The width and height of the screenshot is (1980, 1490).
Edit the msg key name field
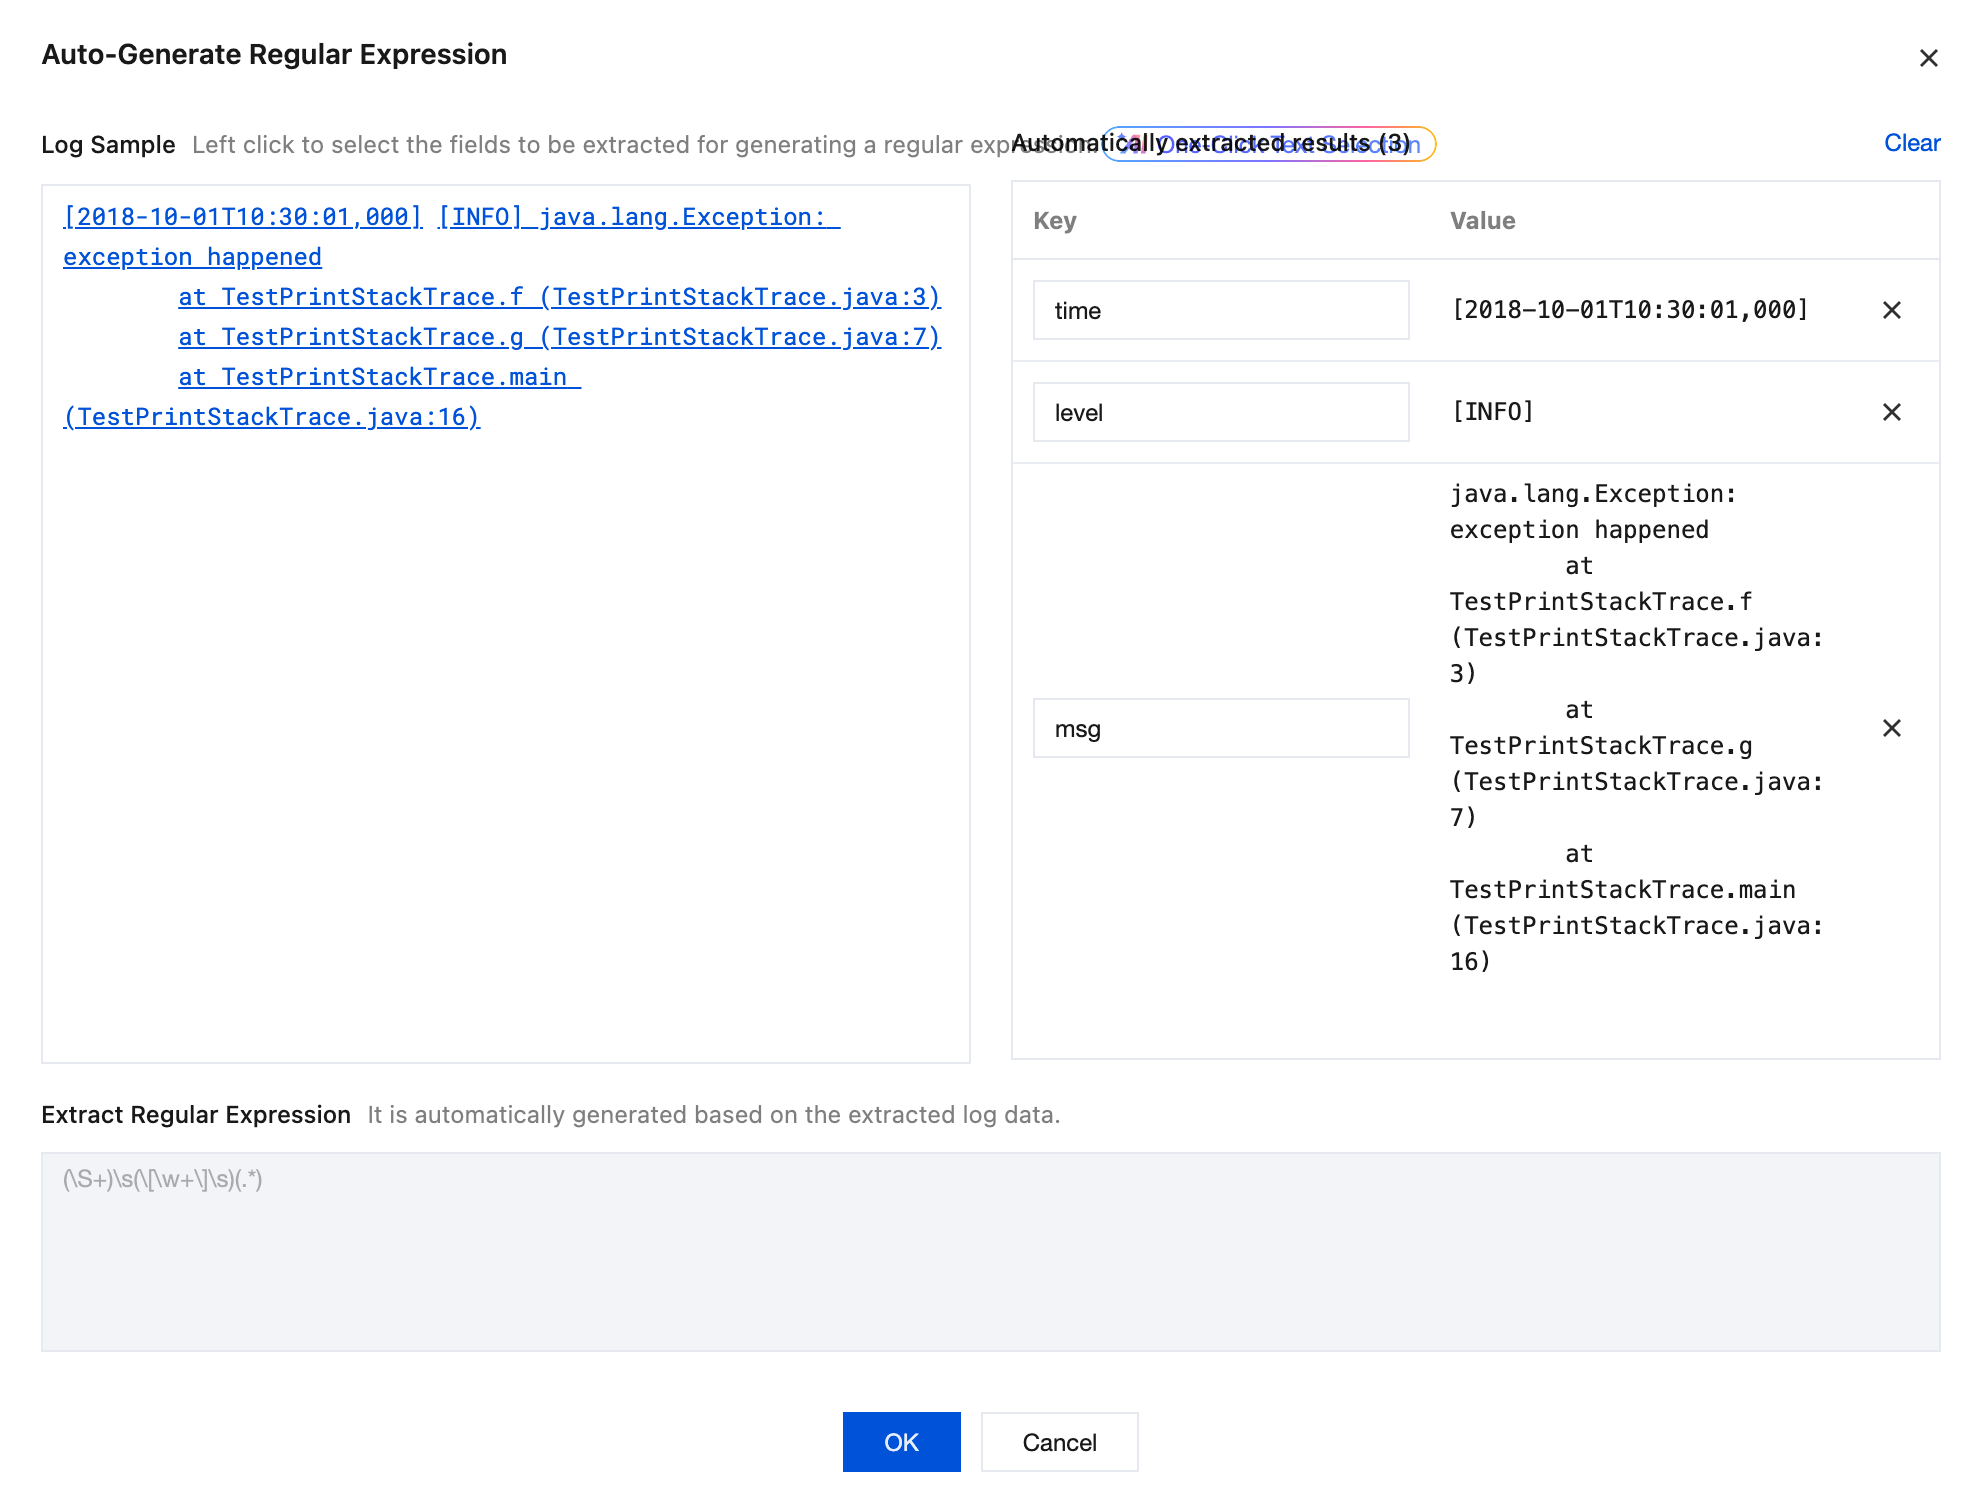point(1220,728)
